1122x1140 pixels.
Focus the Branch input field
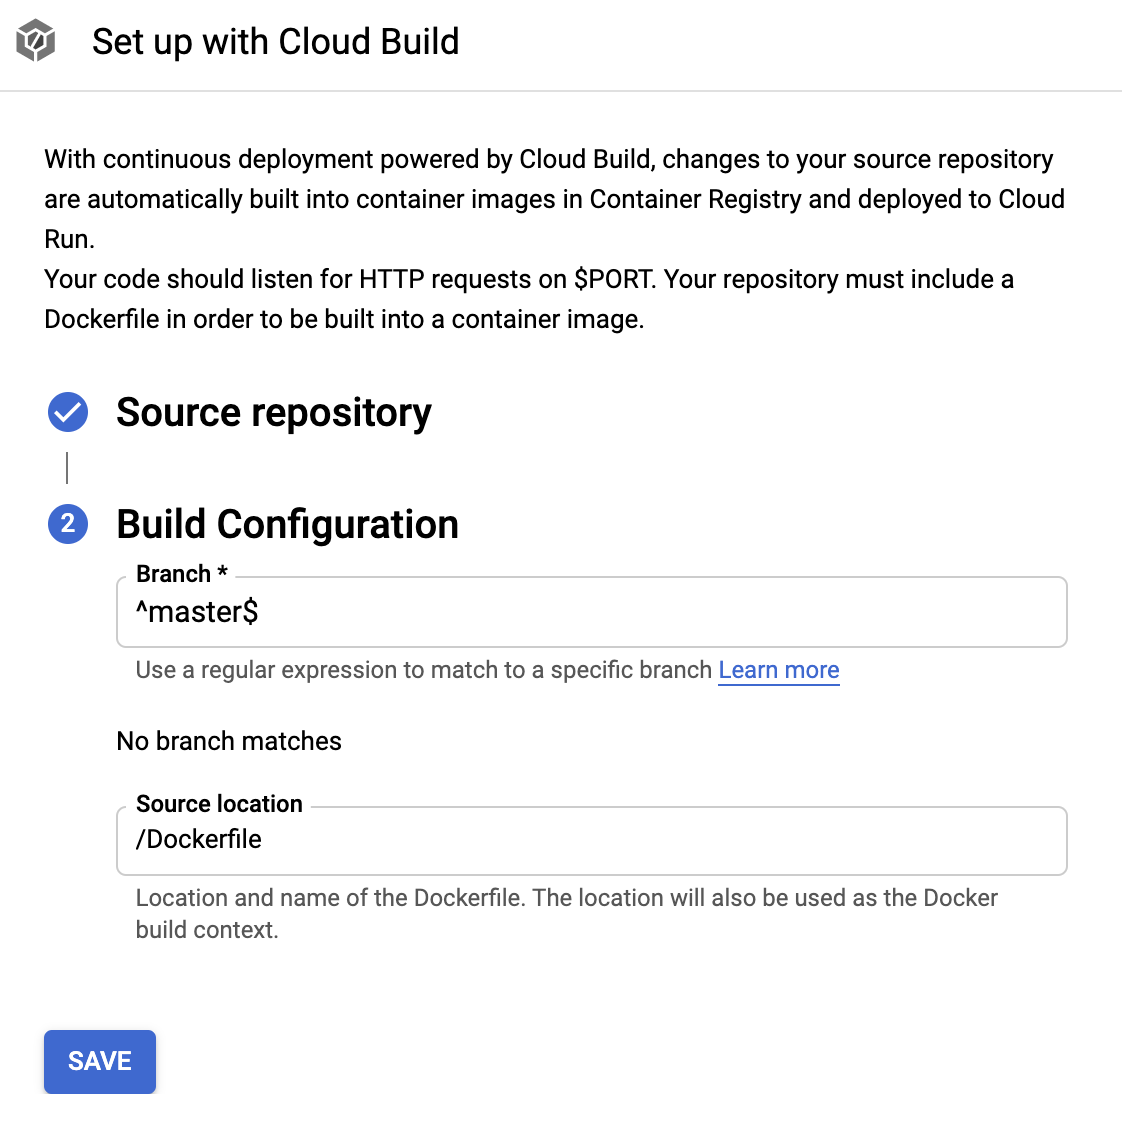pyautogui.click(x=591, y=612)
